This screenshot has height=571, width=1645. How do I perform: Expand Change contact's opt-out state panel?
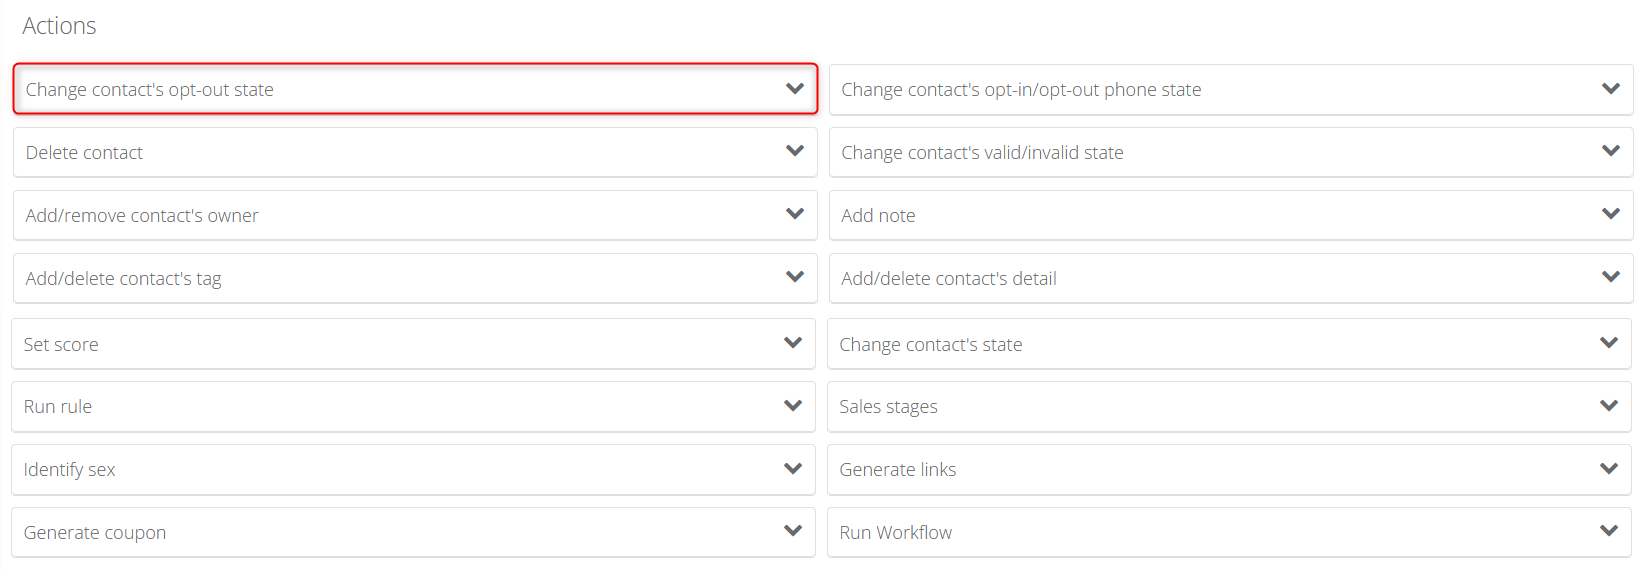tap(415, 89)
